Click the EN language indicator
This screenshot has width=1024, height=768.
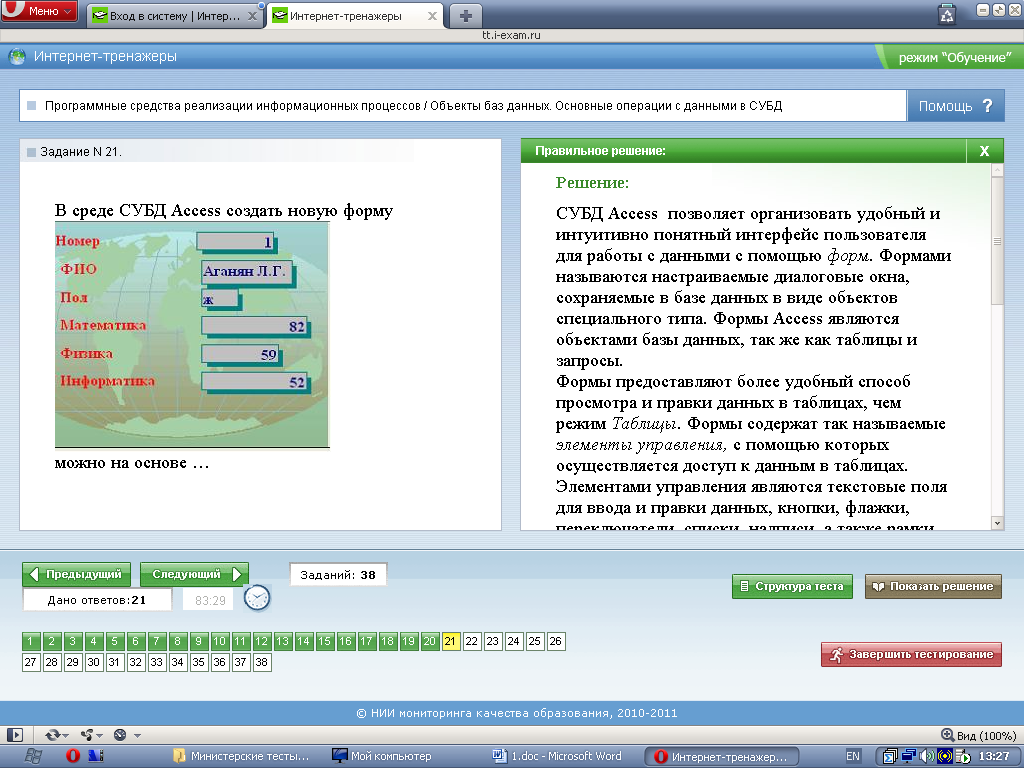tap(852, 756)
